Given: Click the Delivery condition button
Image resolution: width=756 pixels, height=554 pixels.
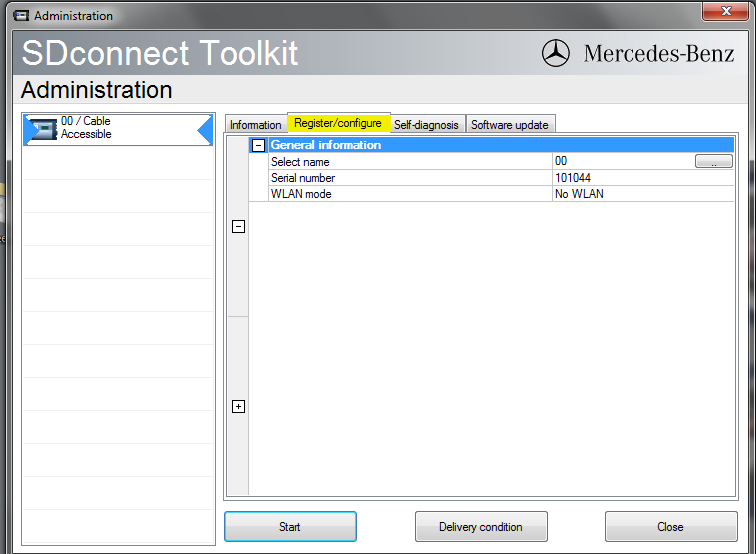Looking at the screenshot, I should click(481, 527).
